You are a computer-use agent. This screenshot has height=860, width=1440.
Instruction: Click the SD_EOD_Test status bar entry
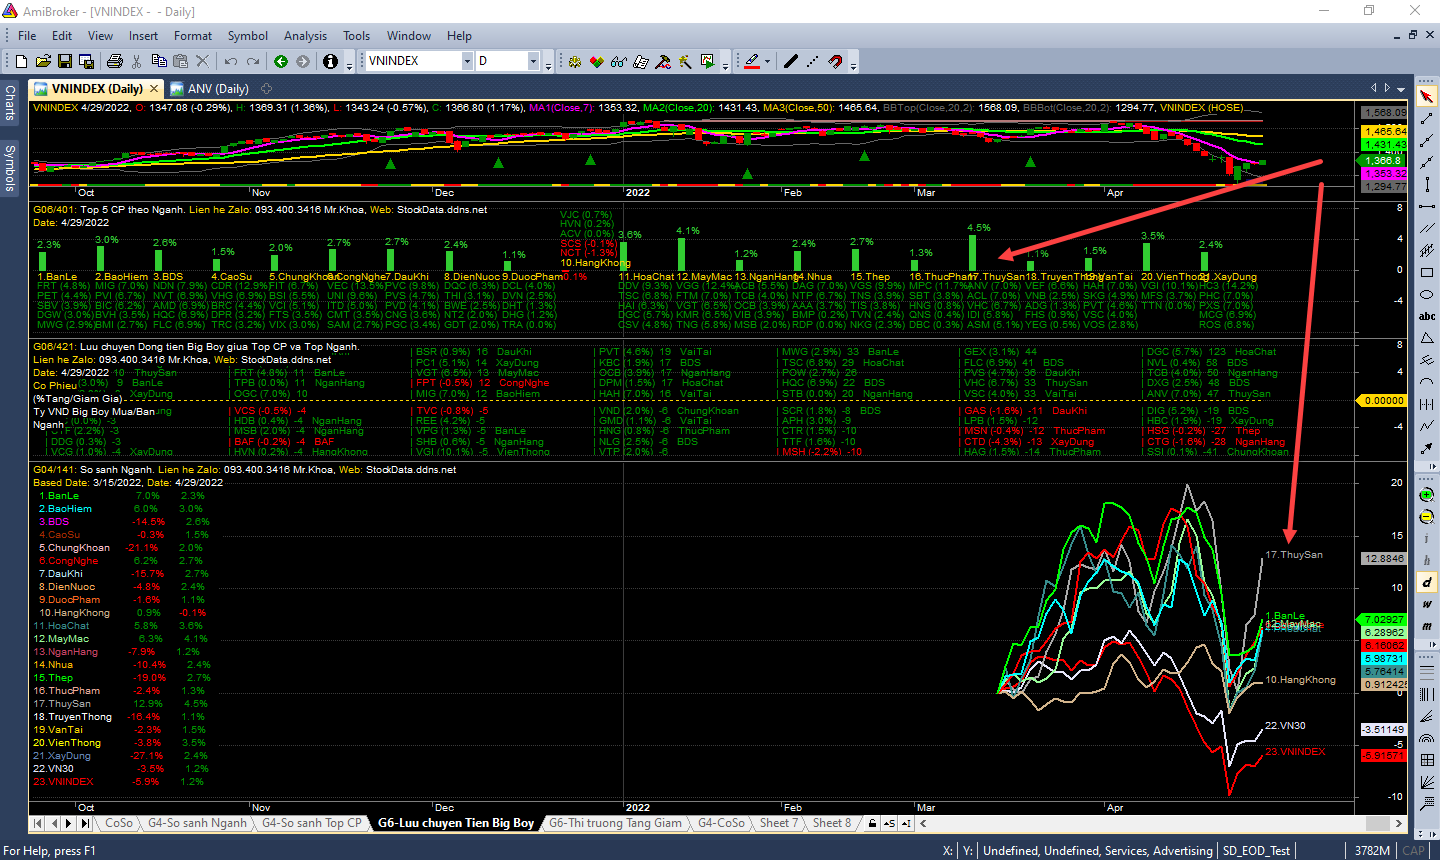coord(1256,851)
